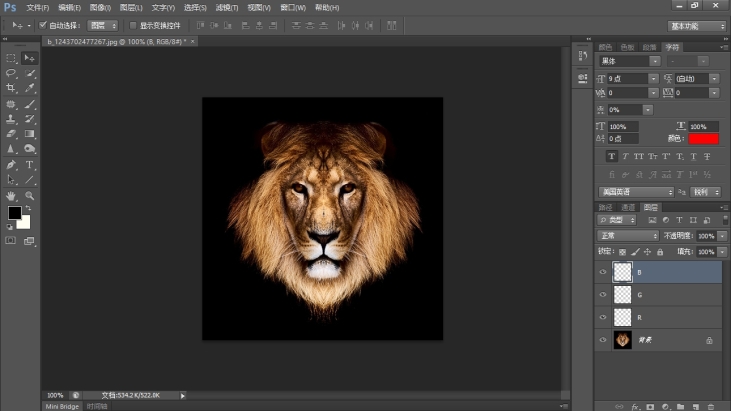
Task: Select the Rectangular Marquee tool
Action: (11, 58)
